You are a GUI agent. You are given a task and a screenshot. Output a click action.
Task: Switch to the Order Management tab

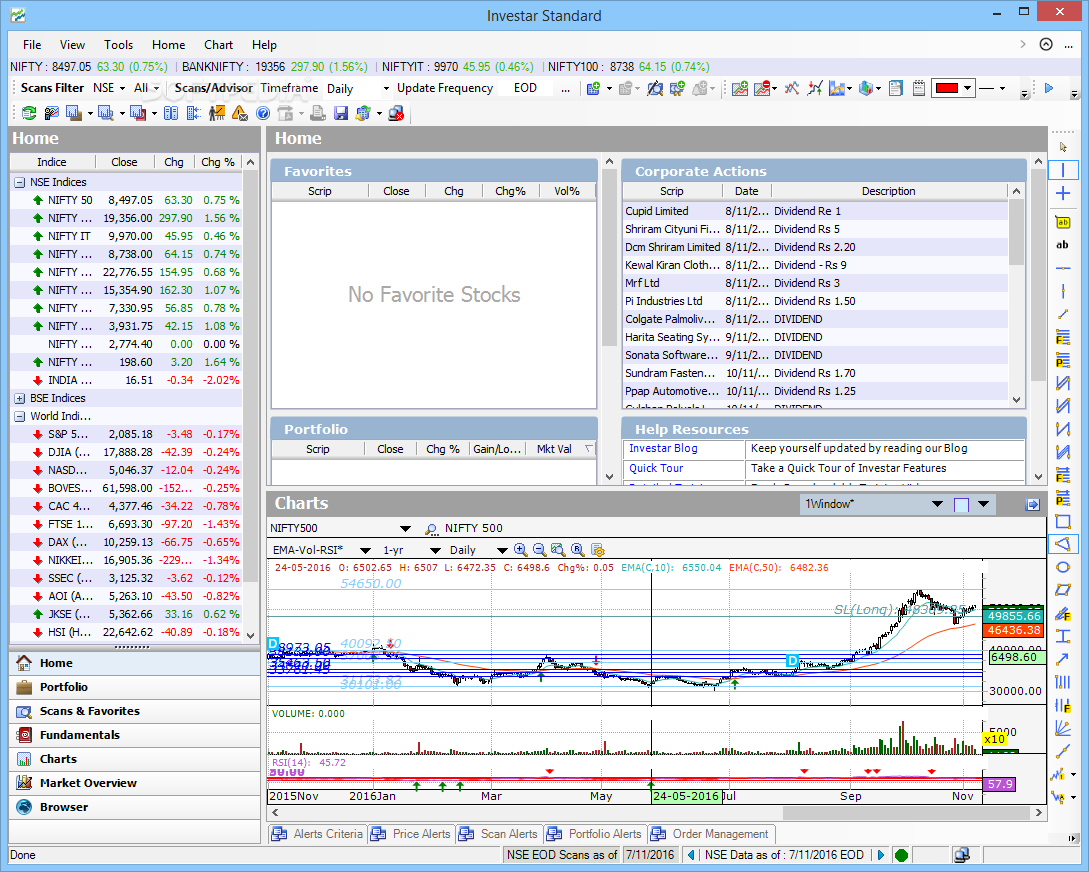pos(710,834)
